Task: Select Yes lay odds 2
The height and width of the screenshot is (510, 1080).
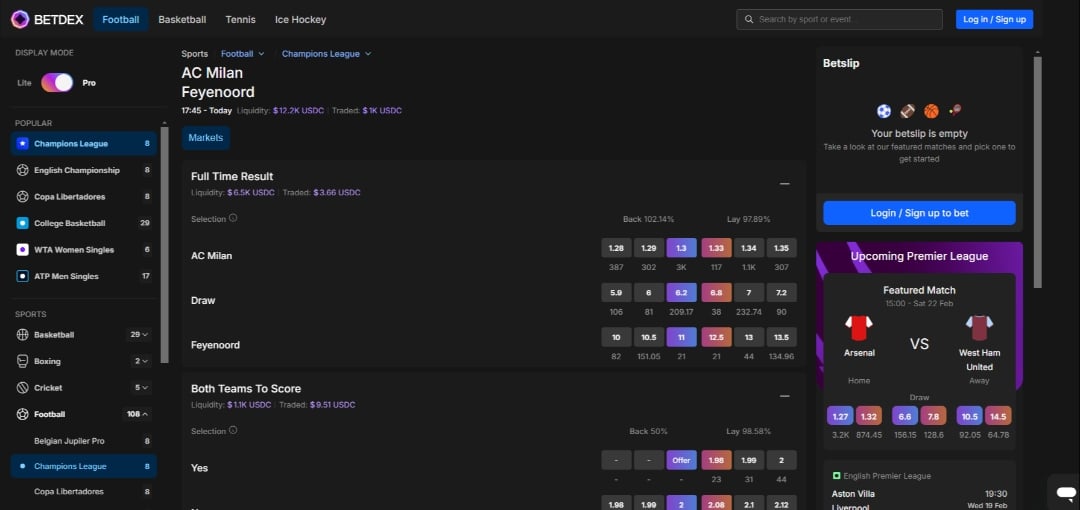Action: [782, 460]
